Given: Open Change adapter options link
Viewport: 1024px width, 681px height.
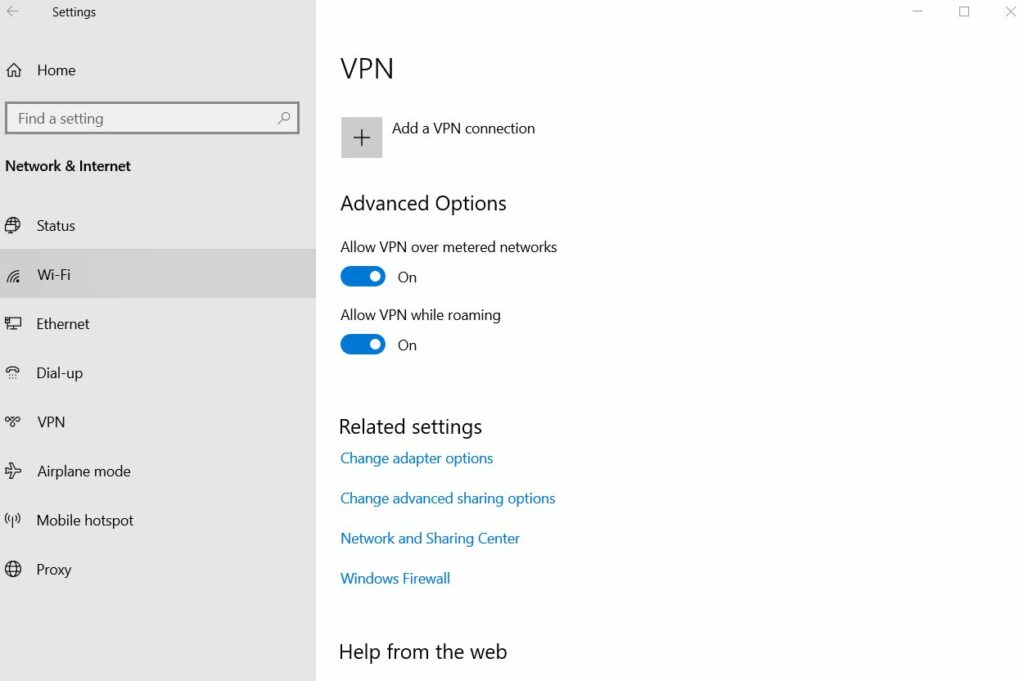Looking at the screenshot, I should 416,458.
